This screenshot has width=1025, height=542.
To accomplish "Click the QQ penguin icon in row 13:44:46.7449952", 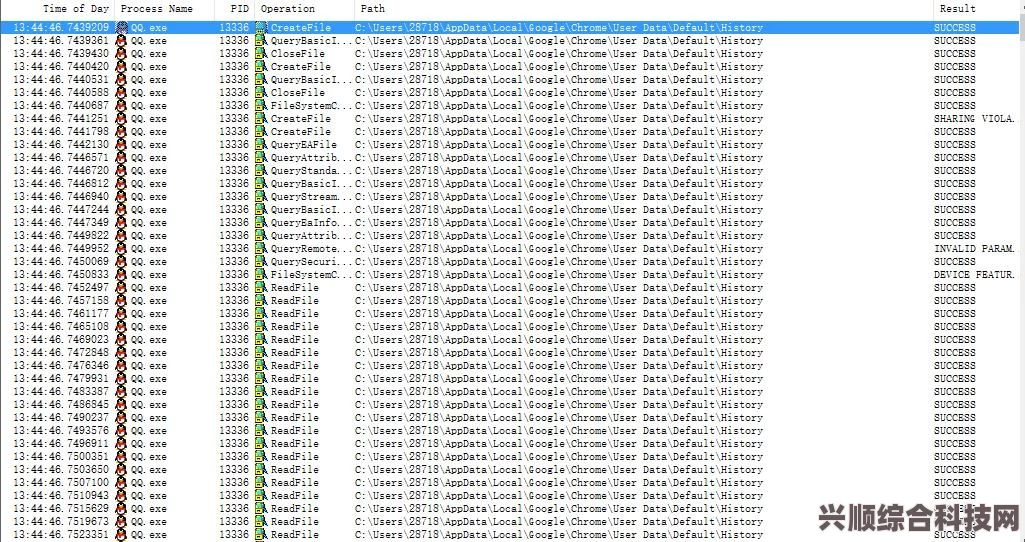I will (121, 248).
